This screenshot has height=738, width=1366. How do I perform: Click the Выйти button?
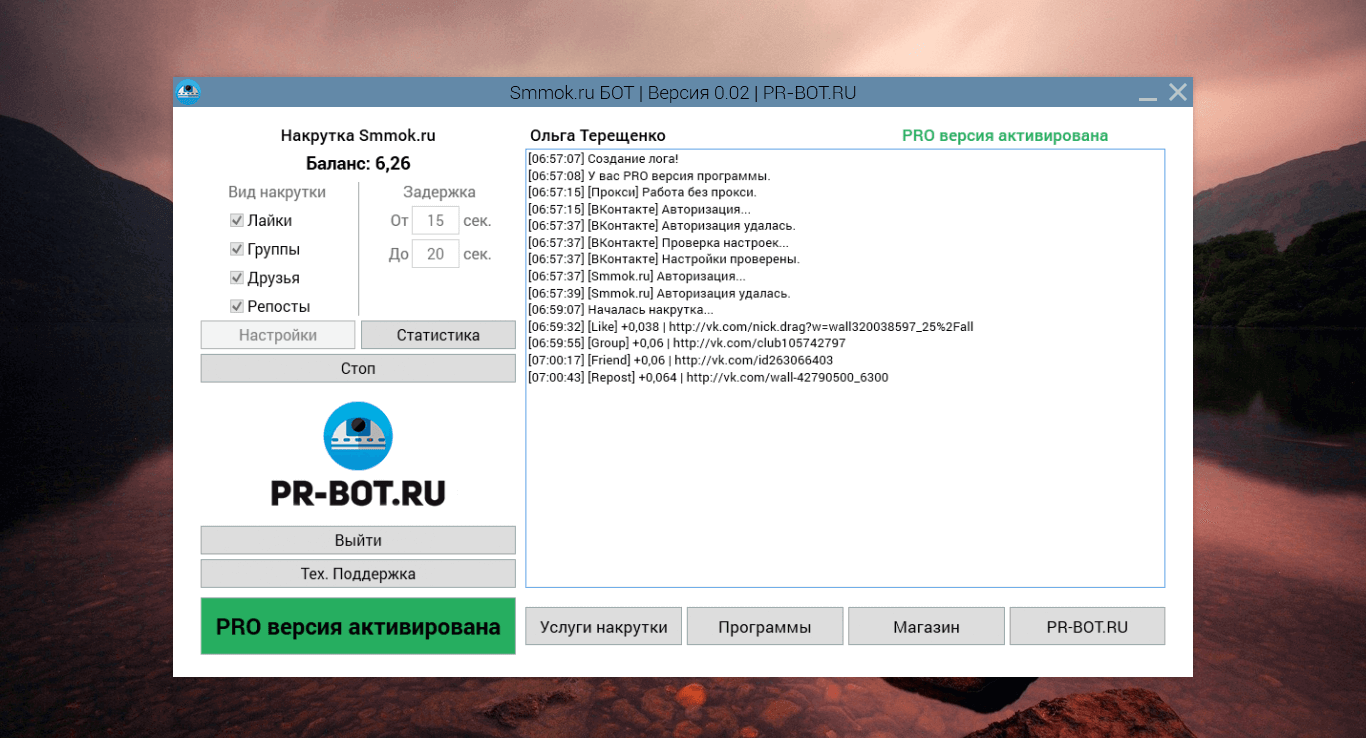tap(358, 540)
